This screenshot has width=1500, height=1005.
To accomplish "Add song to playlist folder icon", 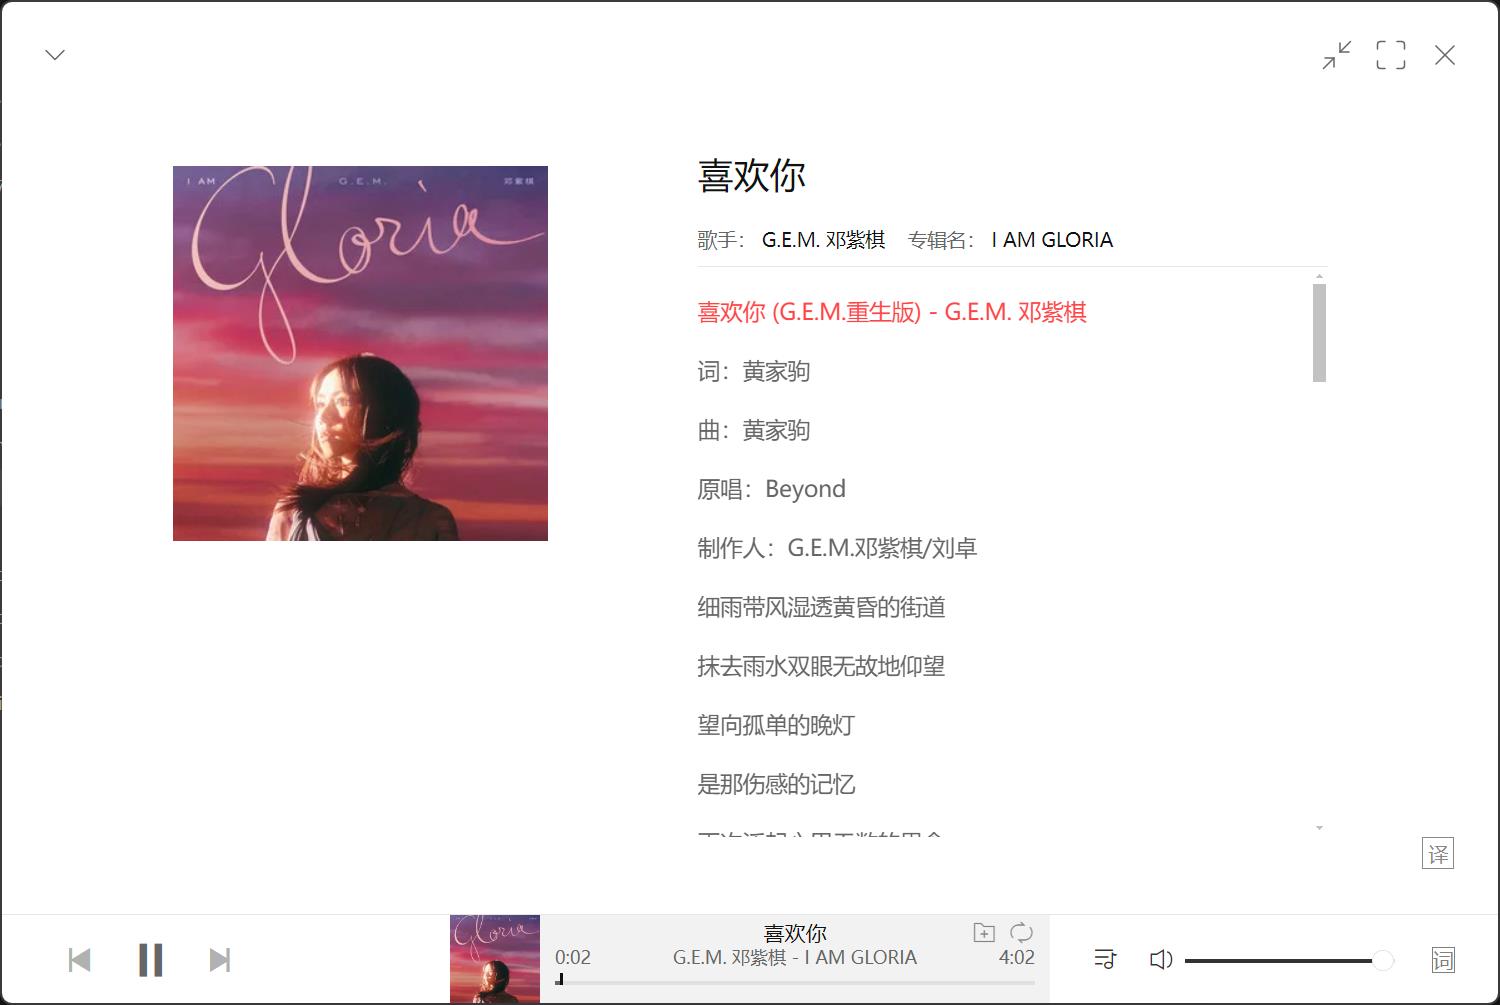I will pyautogui.click(x=984, y=932).
